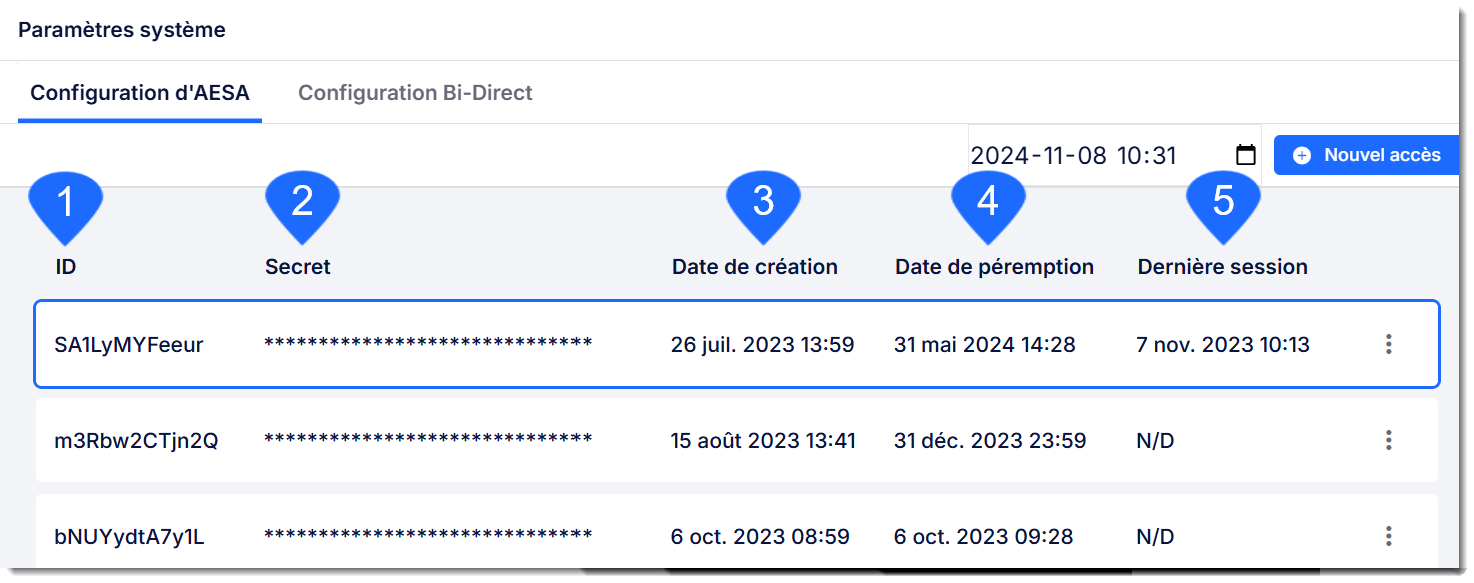
Task: Click callout marker number 2
Action: [x=302, y=206]
